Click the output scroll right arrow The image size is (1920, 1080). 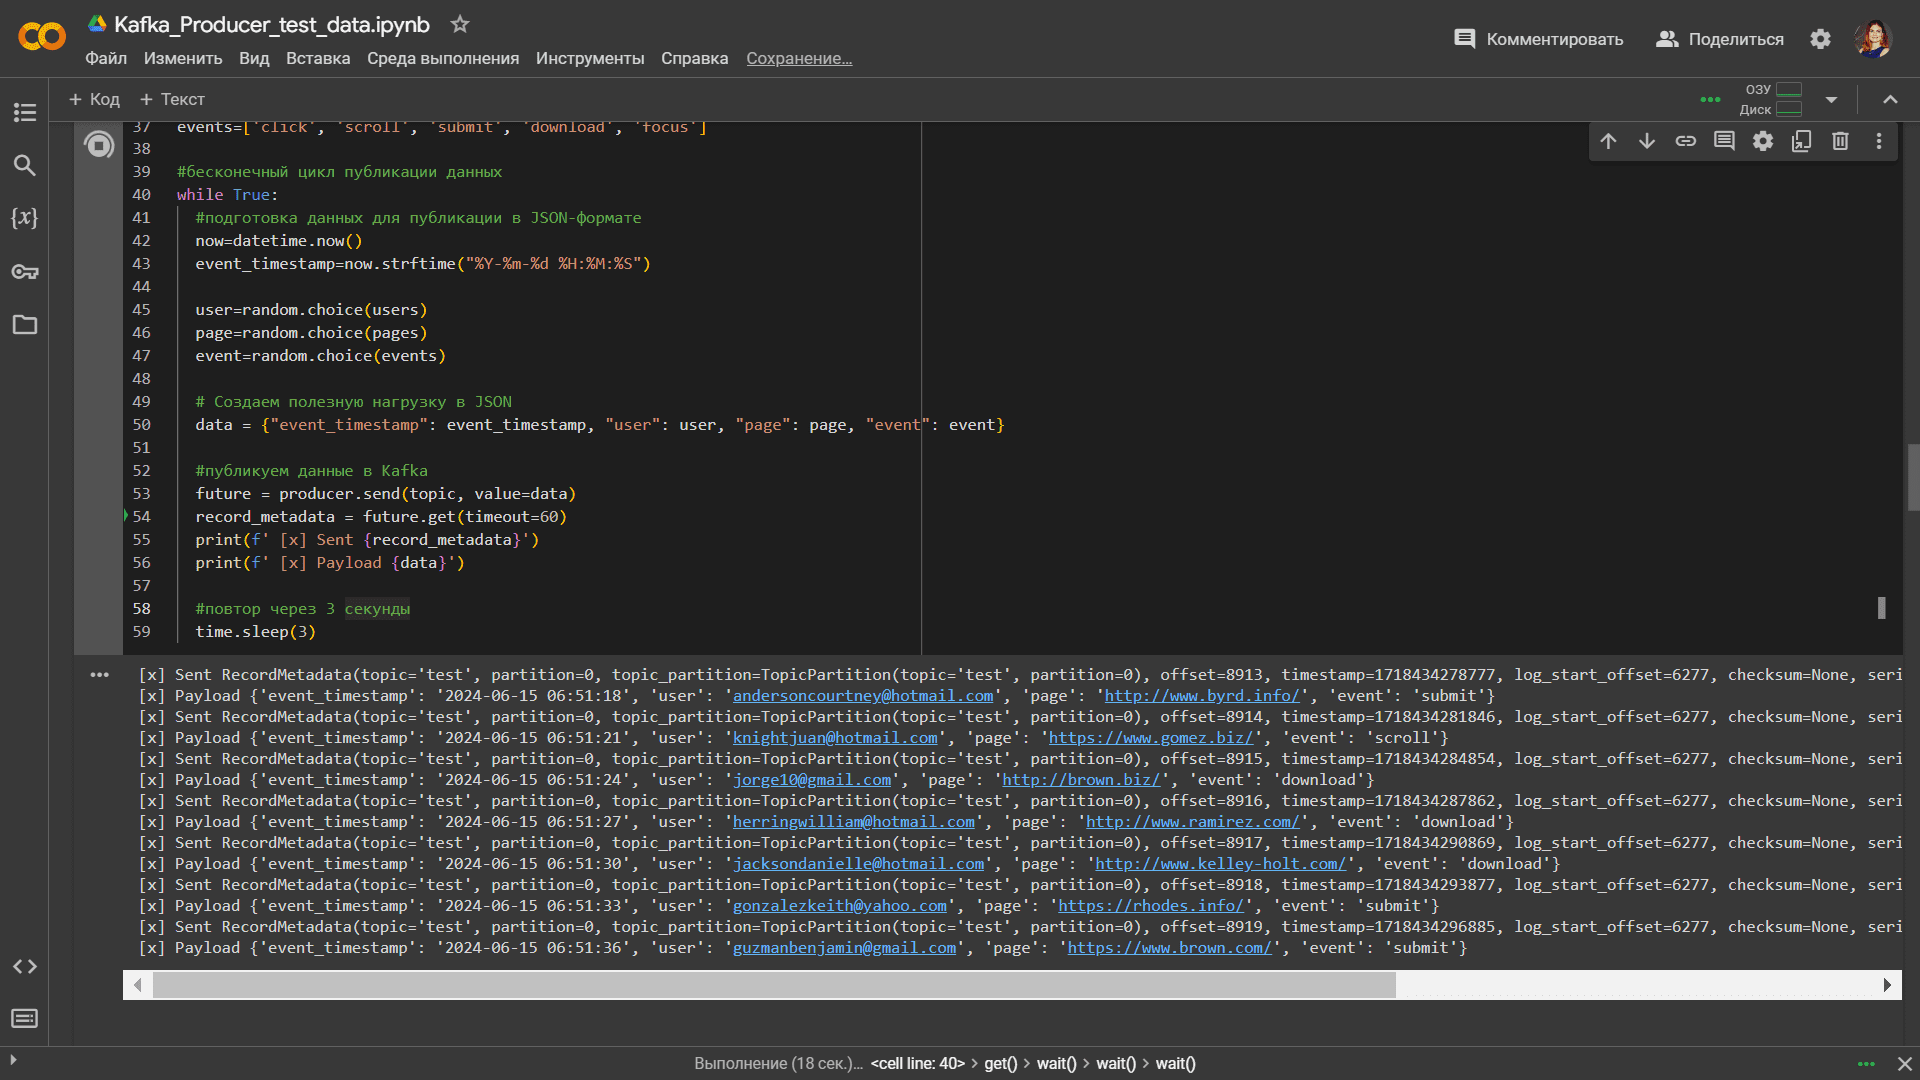(1887, 985)
